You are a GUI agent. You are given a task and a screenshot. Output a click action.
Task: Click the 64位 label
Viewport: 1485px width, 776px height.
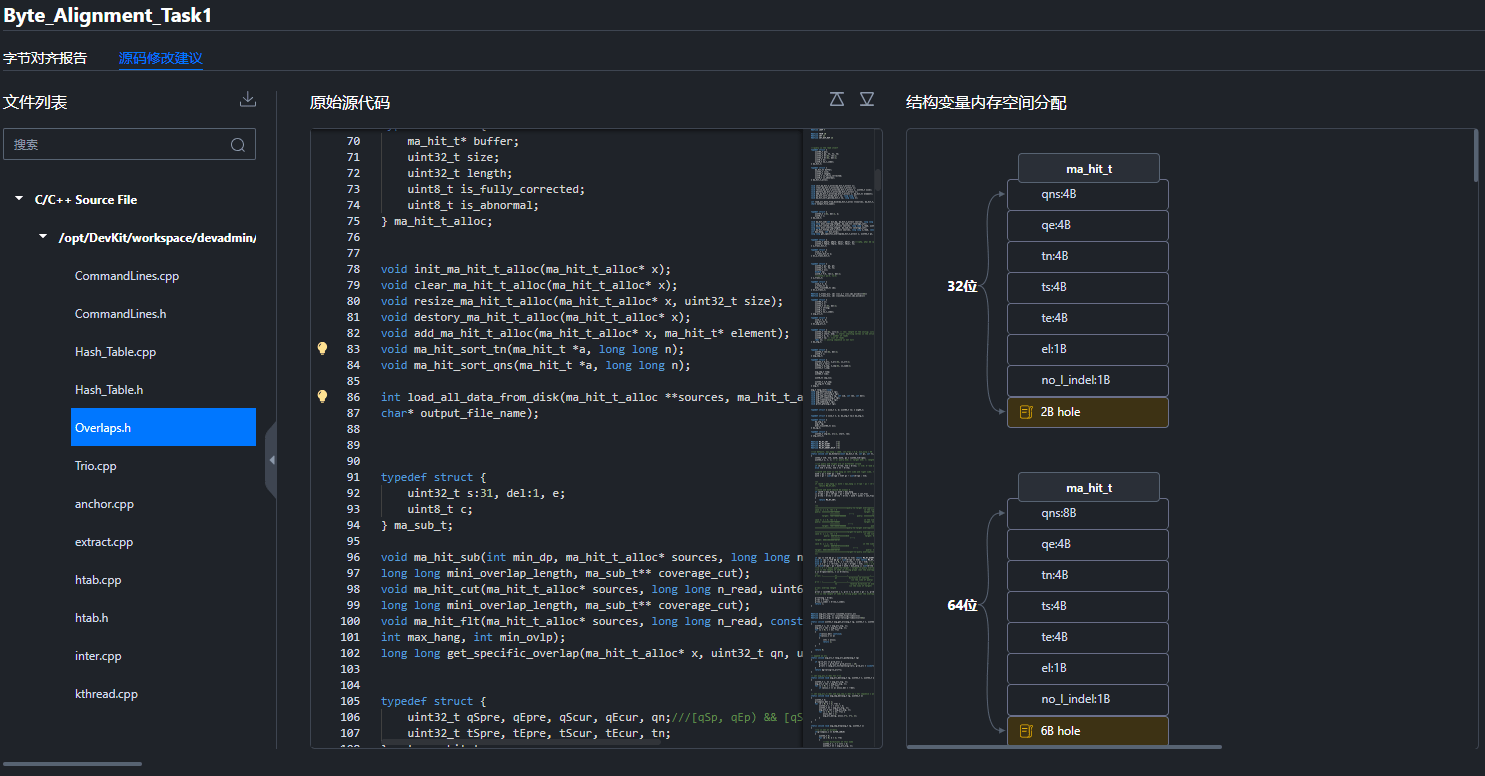coord(962,605)
